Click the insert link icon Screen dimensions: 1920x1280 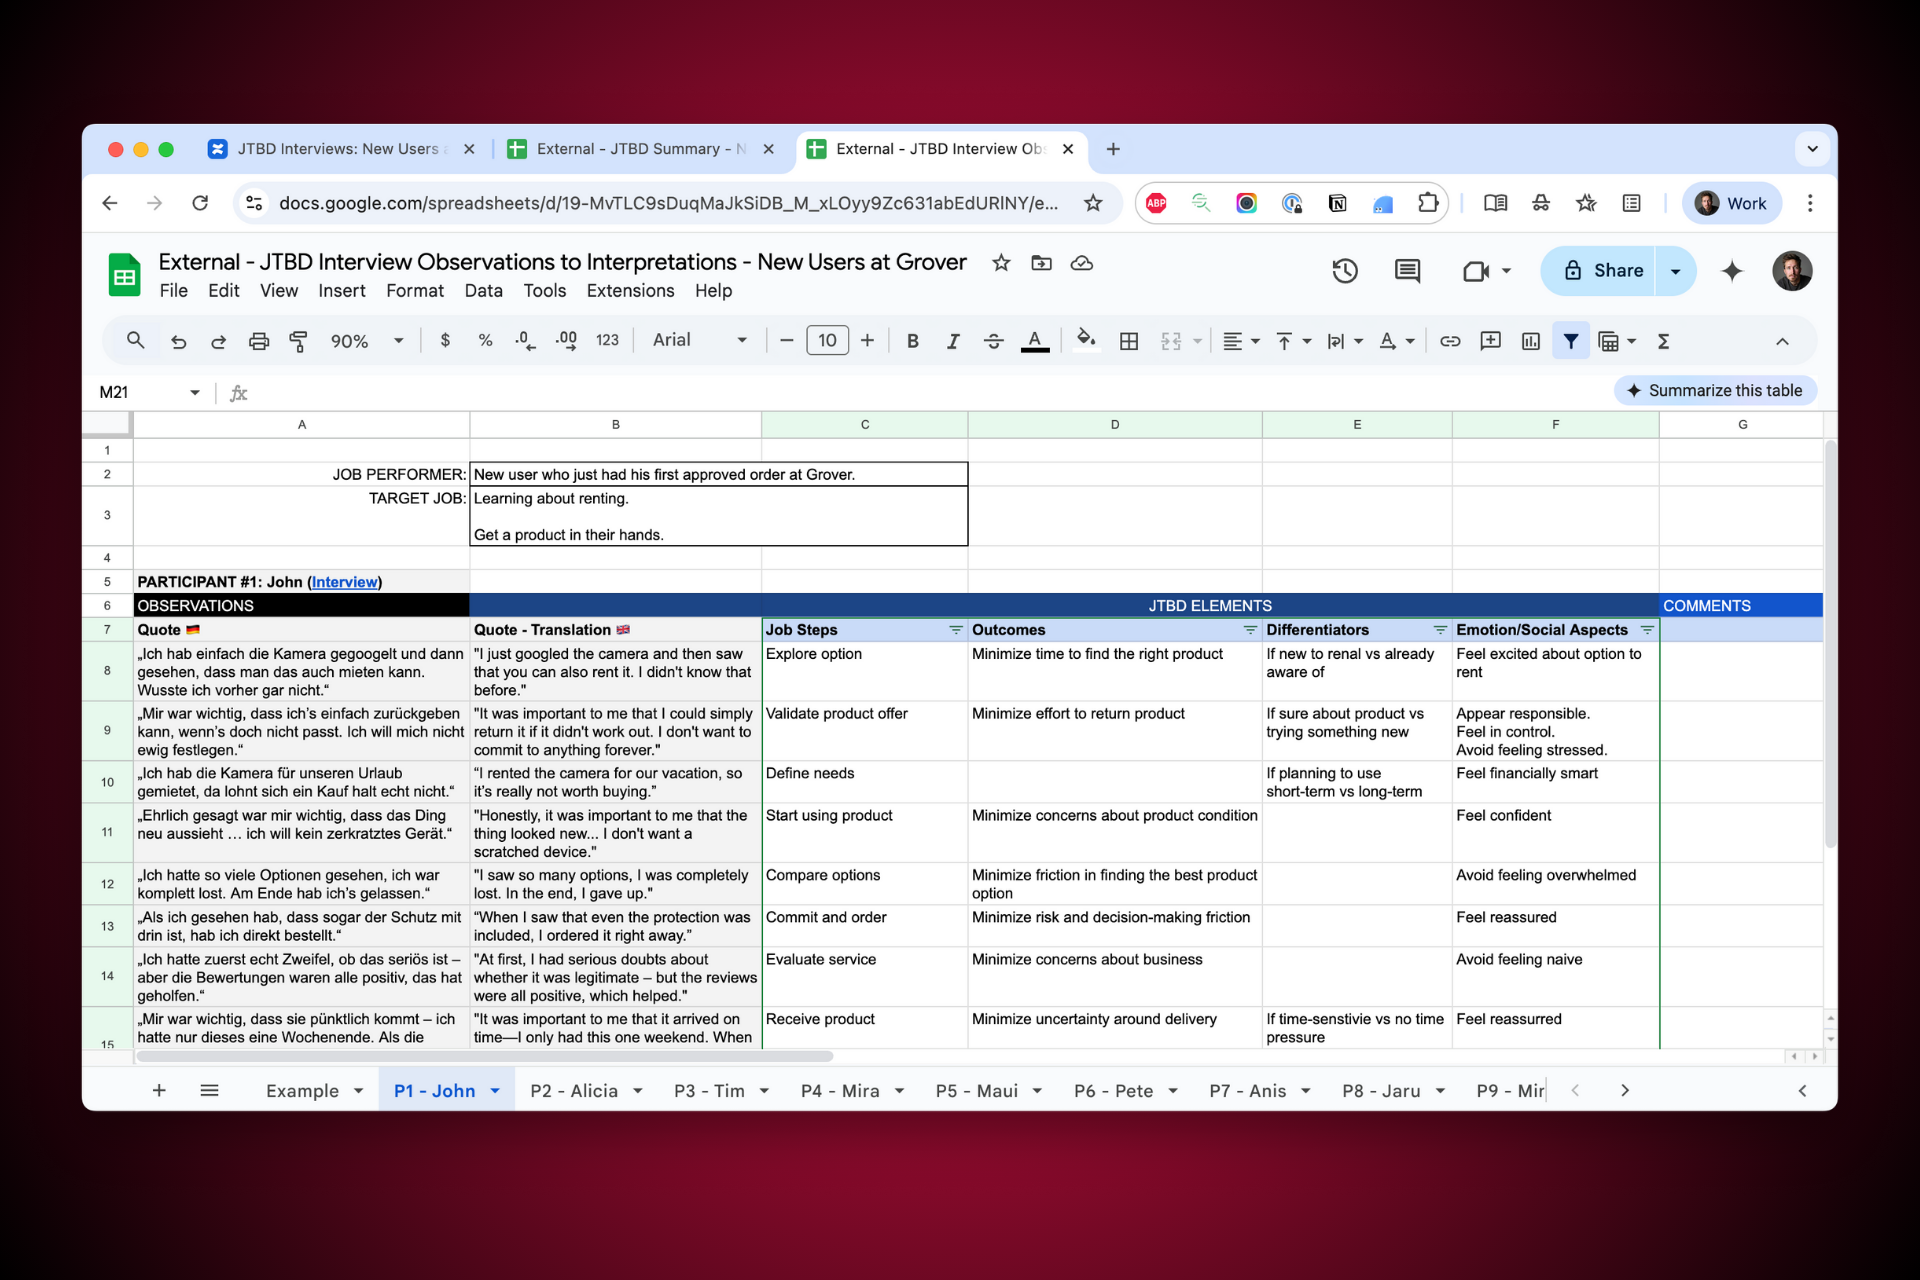[x=1449, y=341]
